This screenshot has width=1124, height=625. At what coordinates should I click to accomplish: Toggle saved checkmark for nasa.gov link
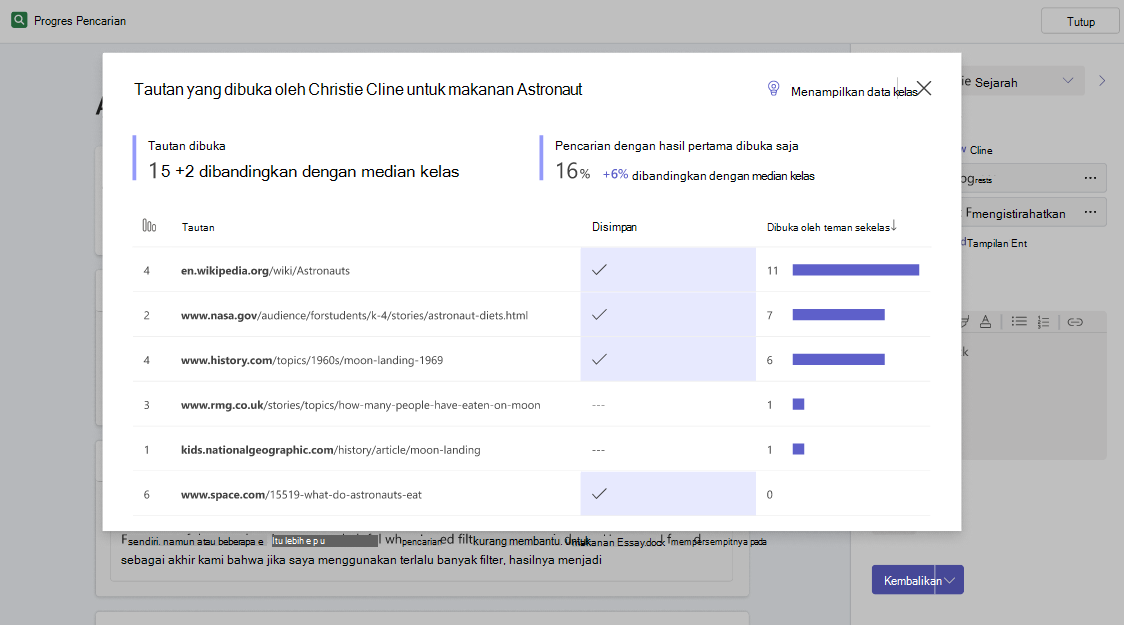pyautogui.click(x=599, y=314)
